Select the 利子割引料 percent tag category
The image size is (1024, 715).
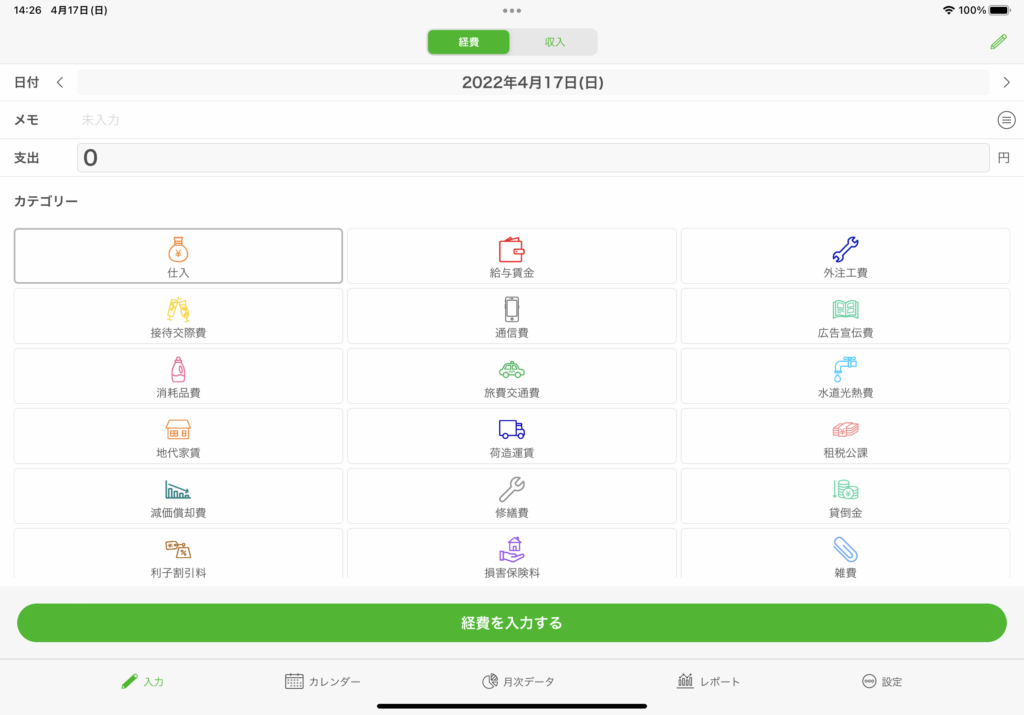(178, 554)
